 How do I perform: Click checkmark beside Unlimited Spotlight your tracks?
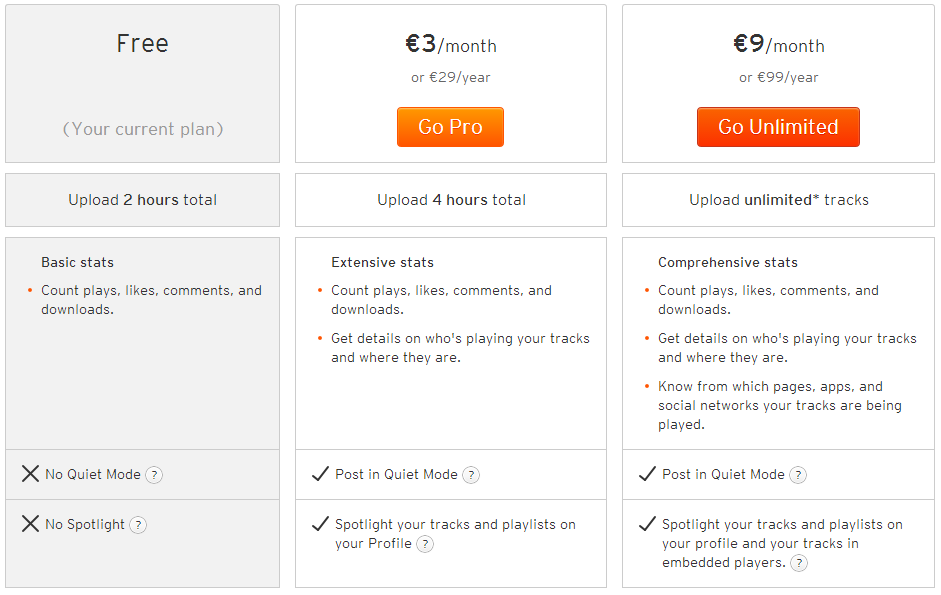[x=648, y=524]
